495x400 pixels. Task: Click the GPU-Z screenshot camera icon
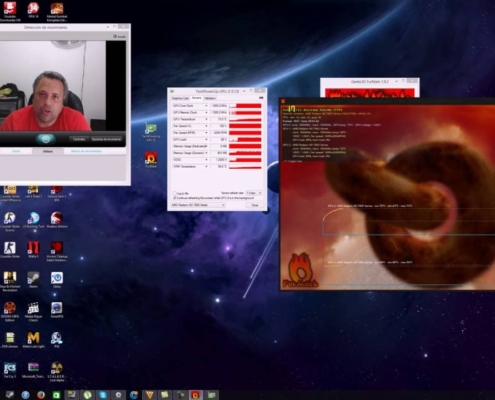[261, 98]
